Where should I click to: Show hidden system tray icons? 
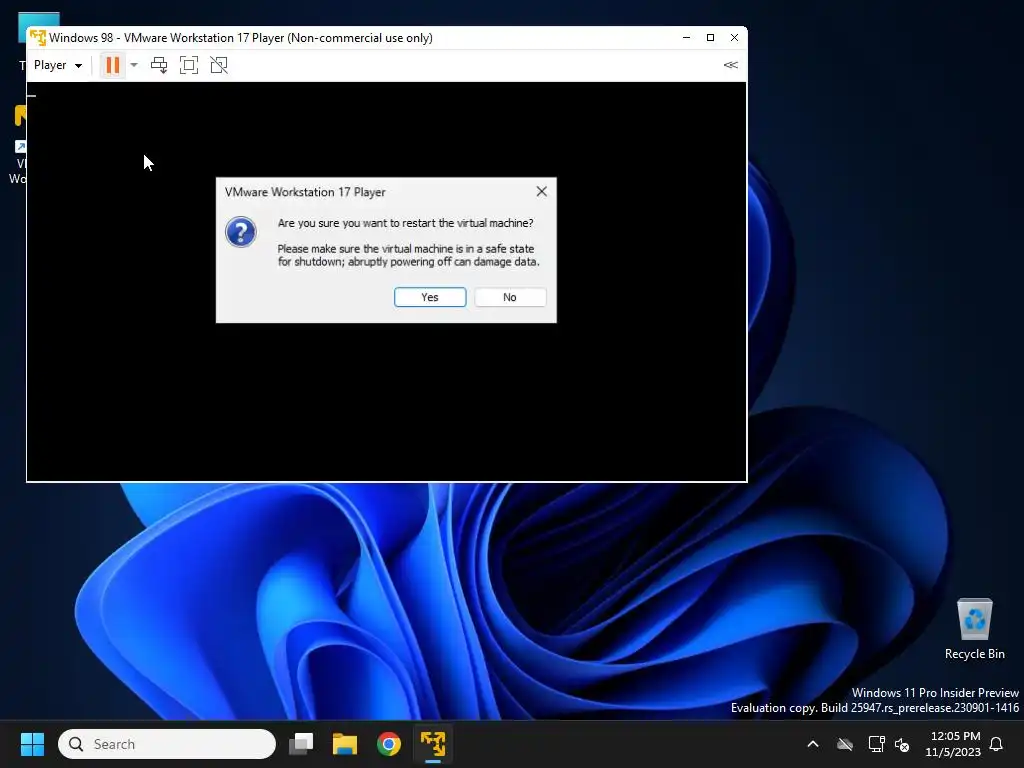point(813,744)
